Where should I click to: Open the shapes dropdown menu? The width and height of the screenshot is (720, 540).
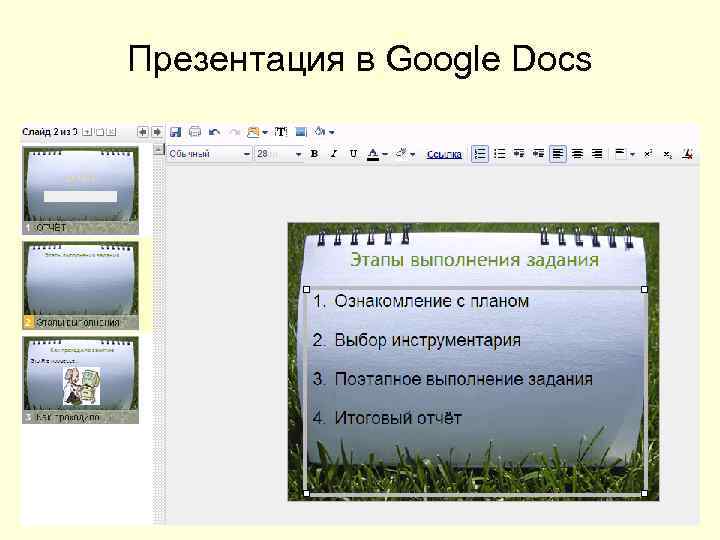coord(332,133)
